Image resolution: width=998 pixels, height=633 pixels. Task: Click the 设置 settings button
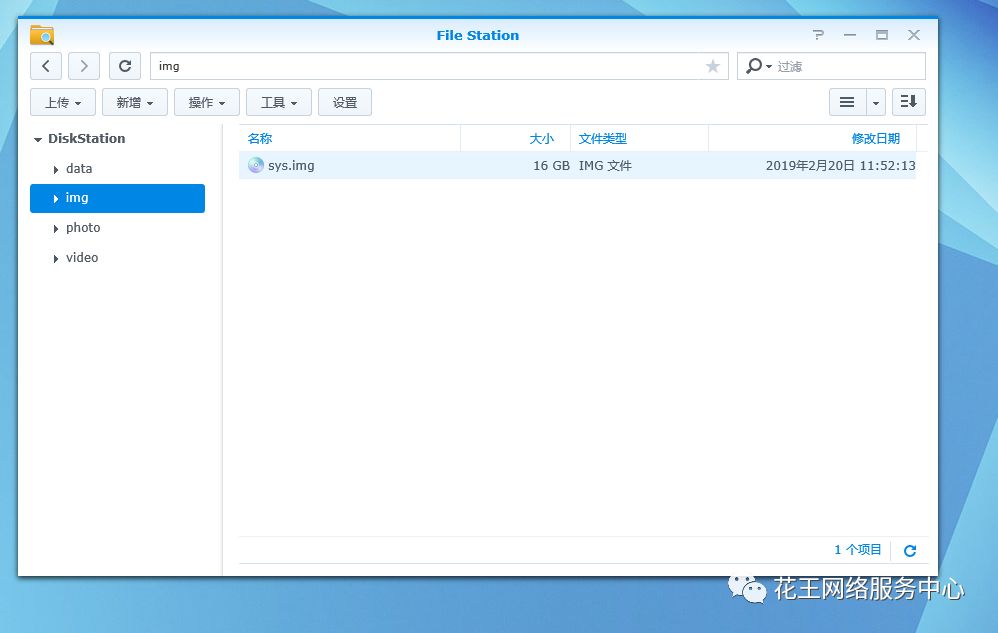point(345,102)
